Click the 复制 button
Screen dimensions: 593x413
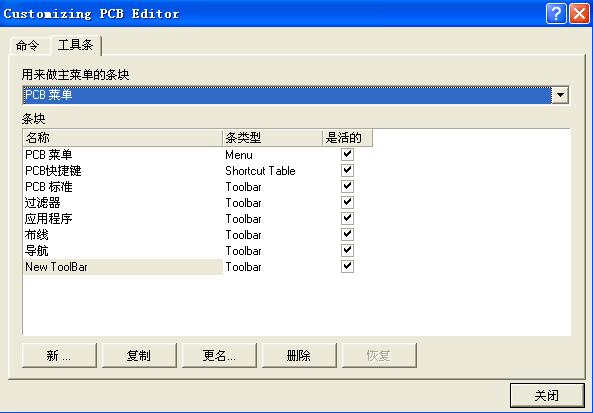139,355
